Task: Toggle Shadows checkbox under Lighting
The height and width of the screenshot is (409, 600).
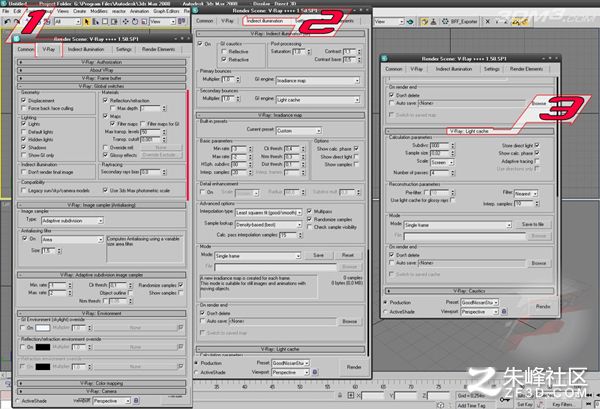Action: point(24,147)
